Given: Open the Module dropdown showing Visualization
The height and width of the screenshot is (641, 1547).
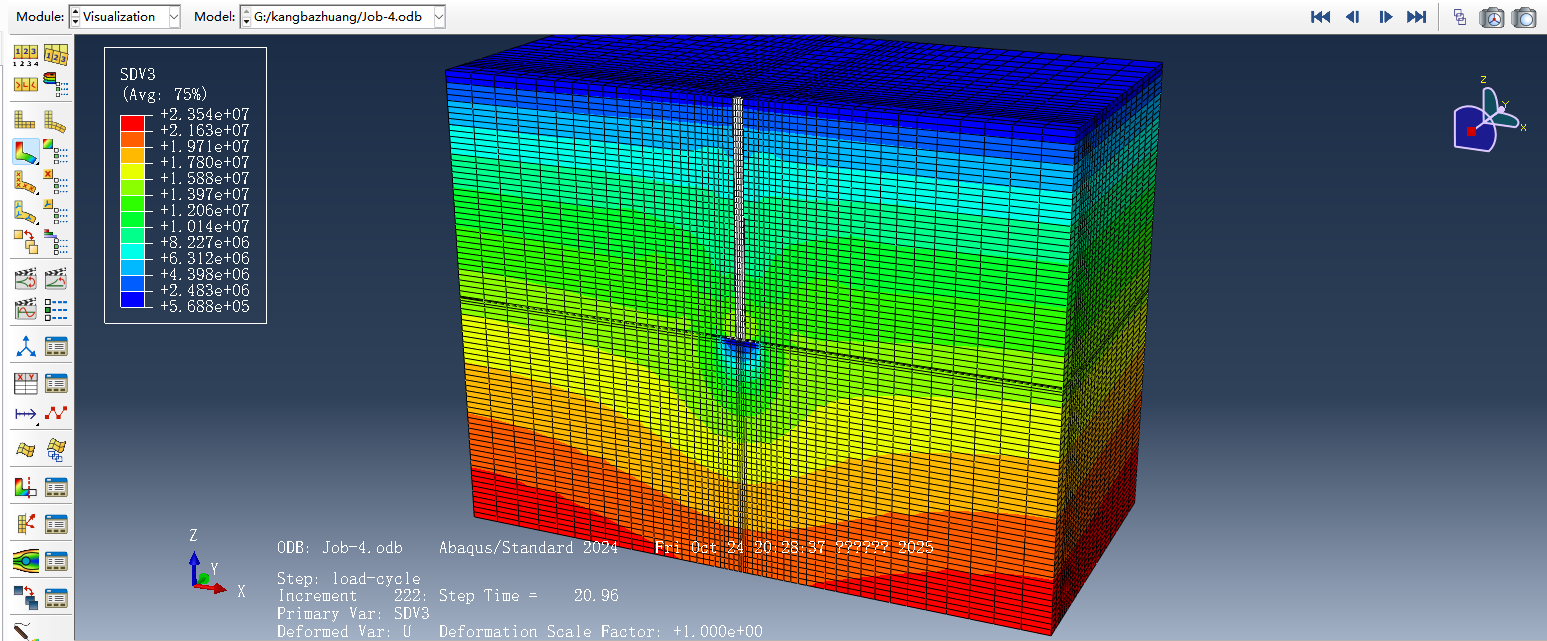Looking at the screenshot, I should click(x=125, y=16).
